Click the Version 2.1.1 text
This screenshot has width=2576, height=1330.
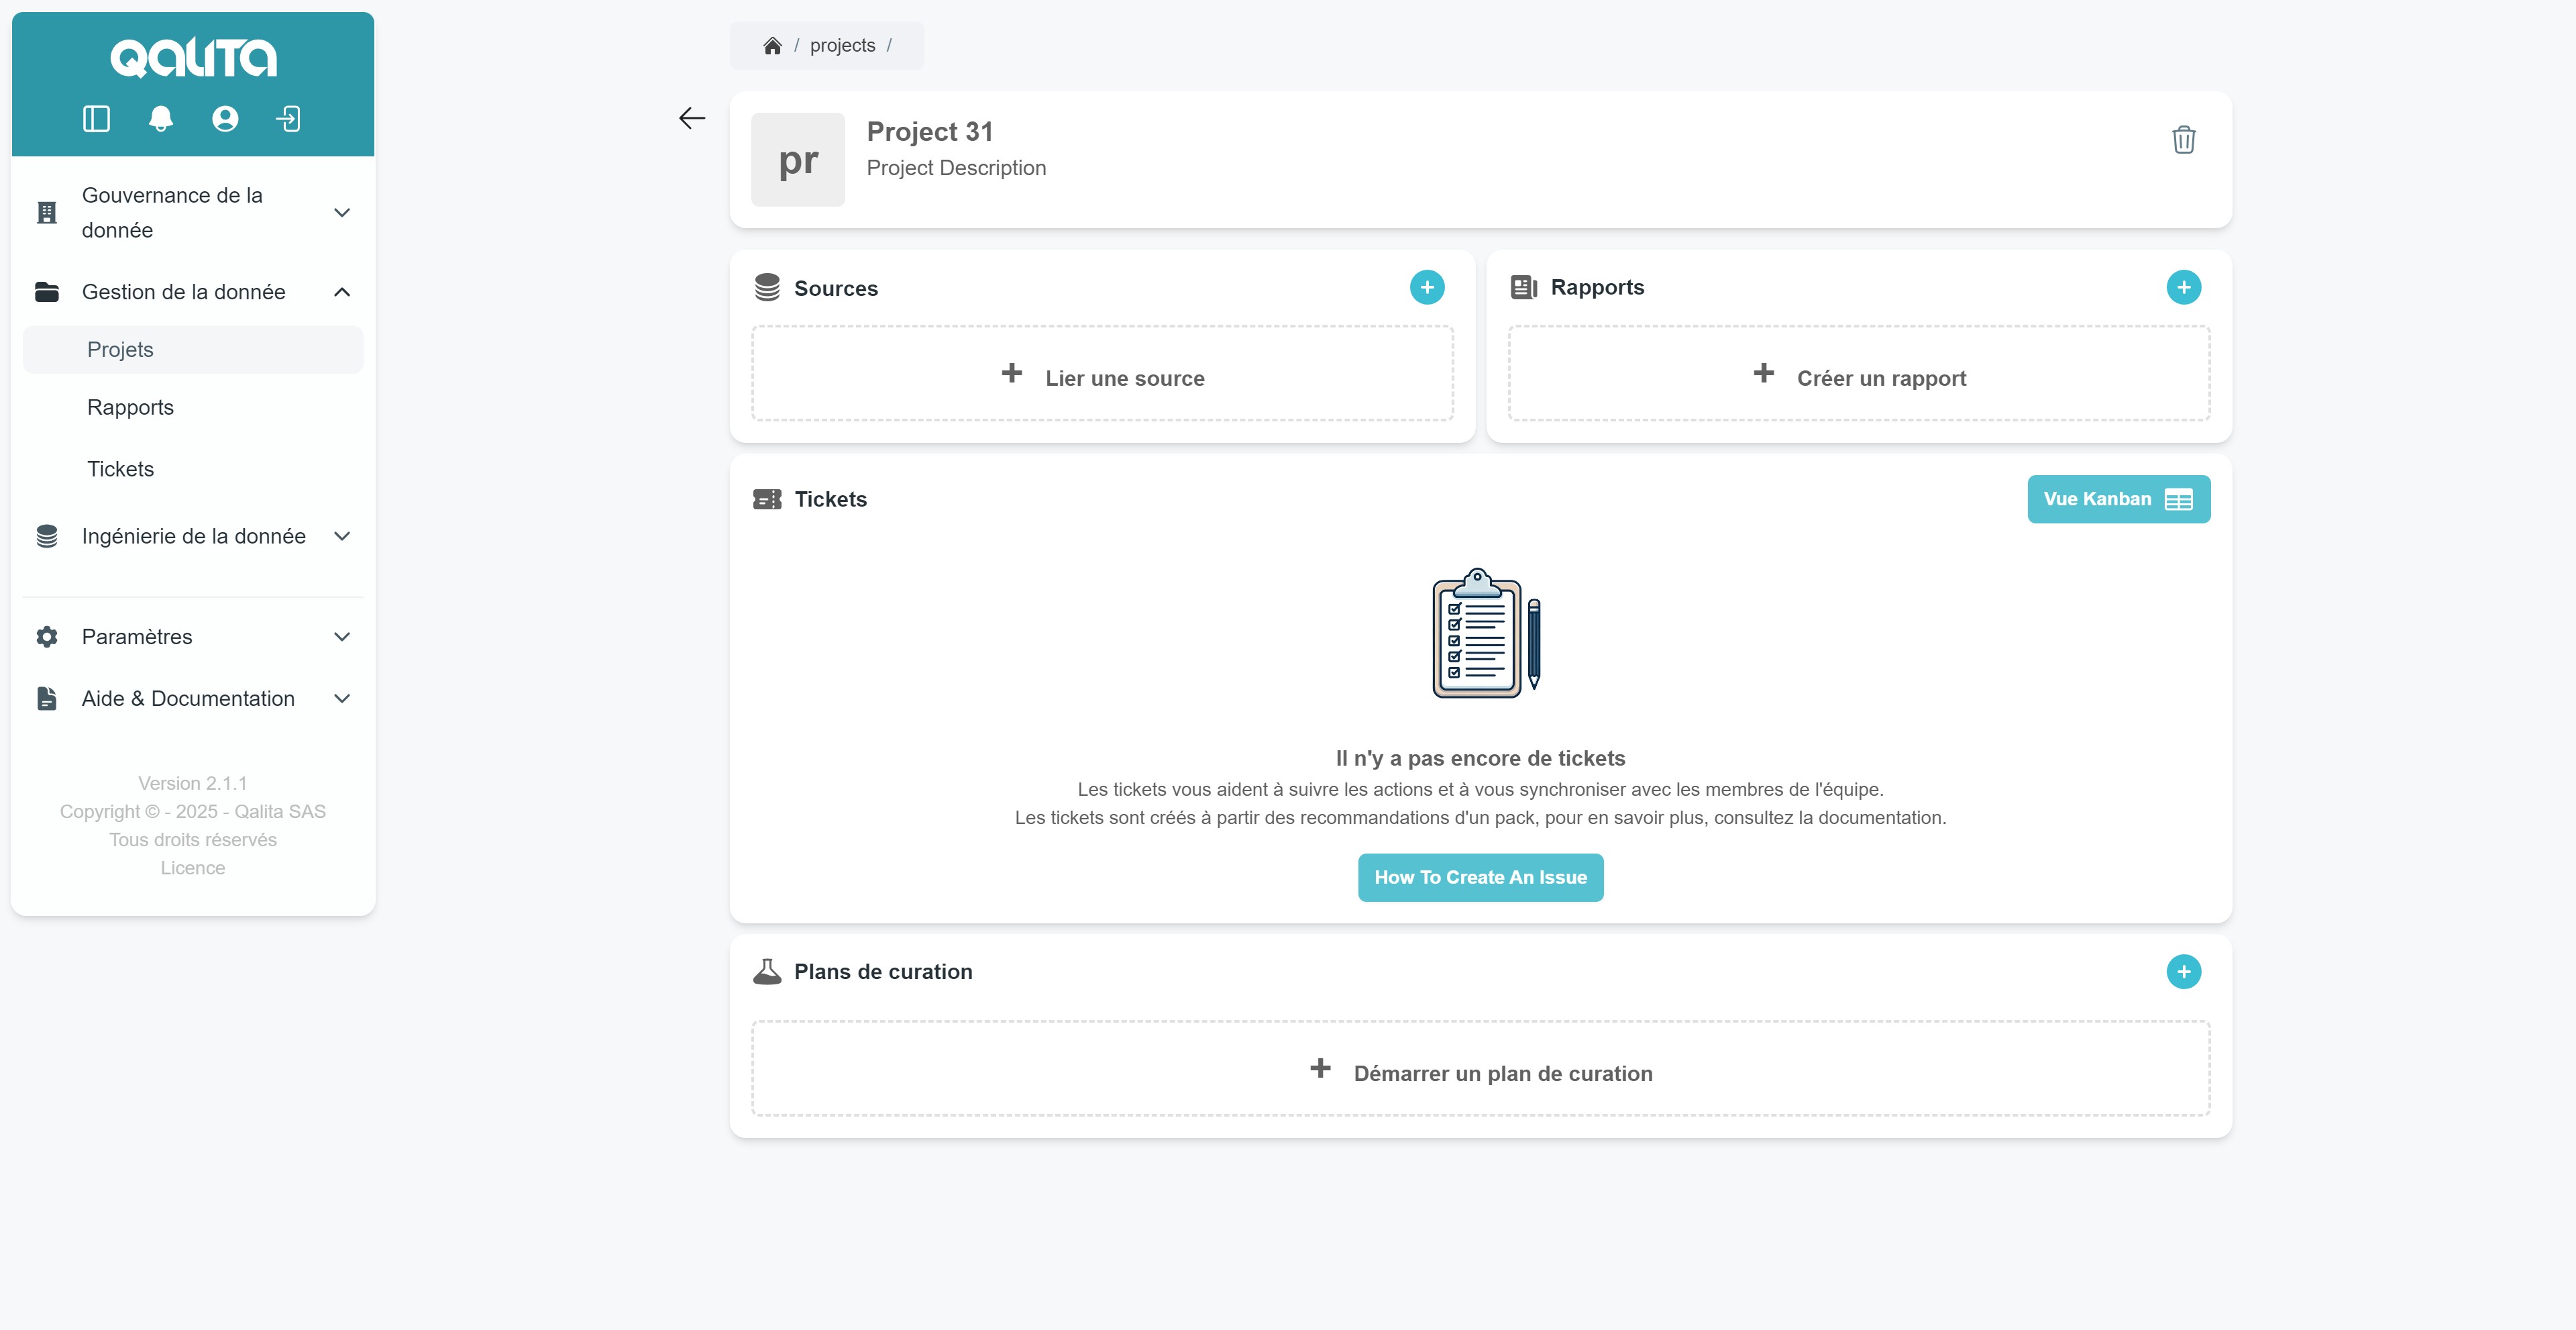click(x=193, y=783)
